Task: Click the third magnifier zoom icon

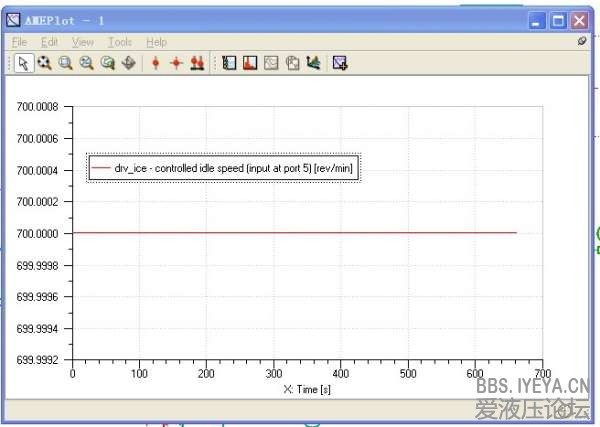Action: 86,63
